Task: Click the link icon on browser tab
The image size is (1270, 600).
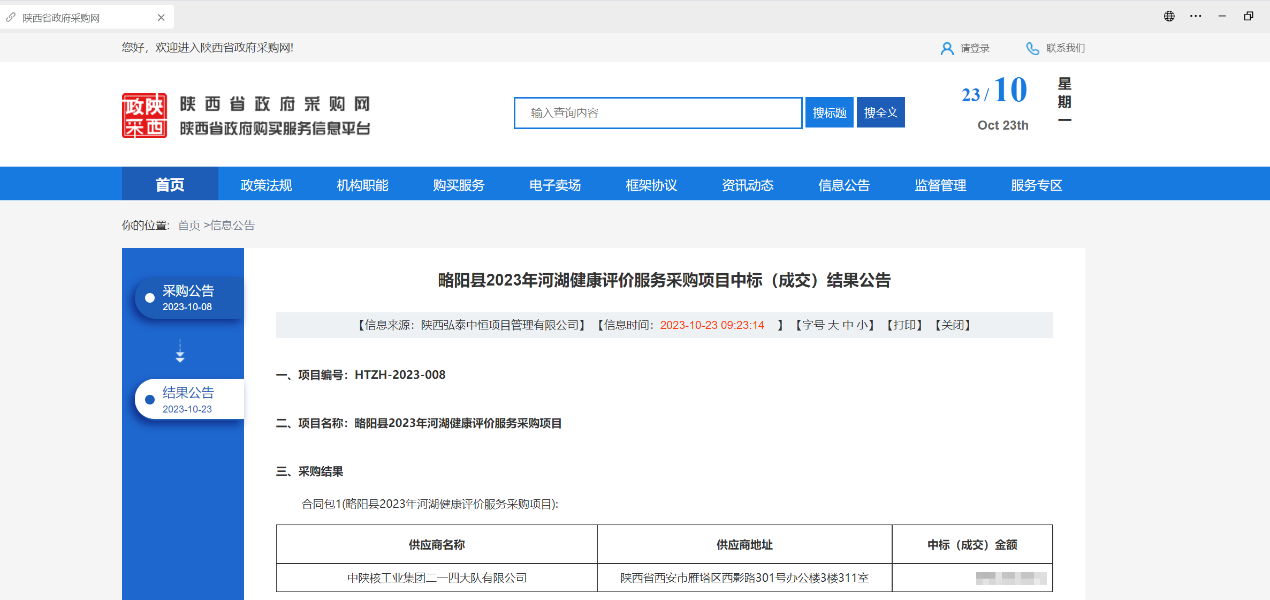Action: tap(11, 18)
